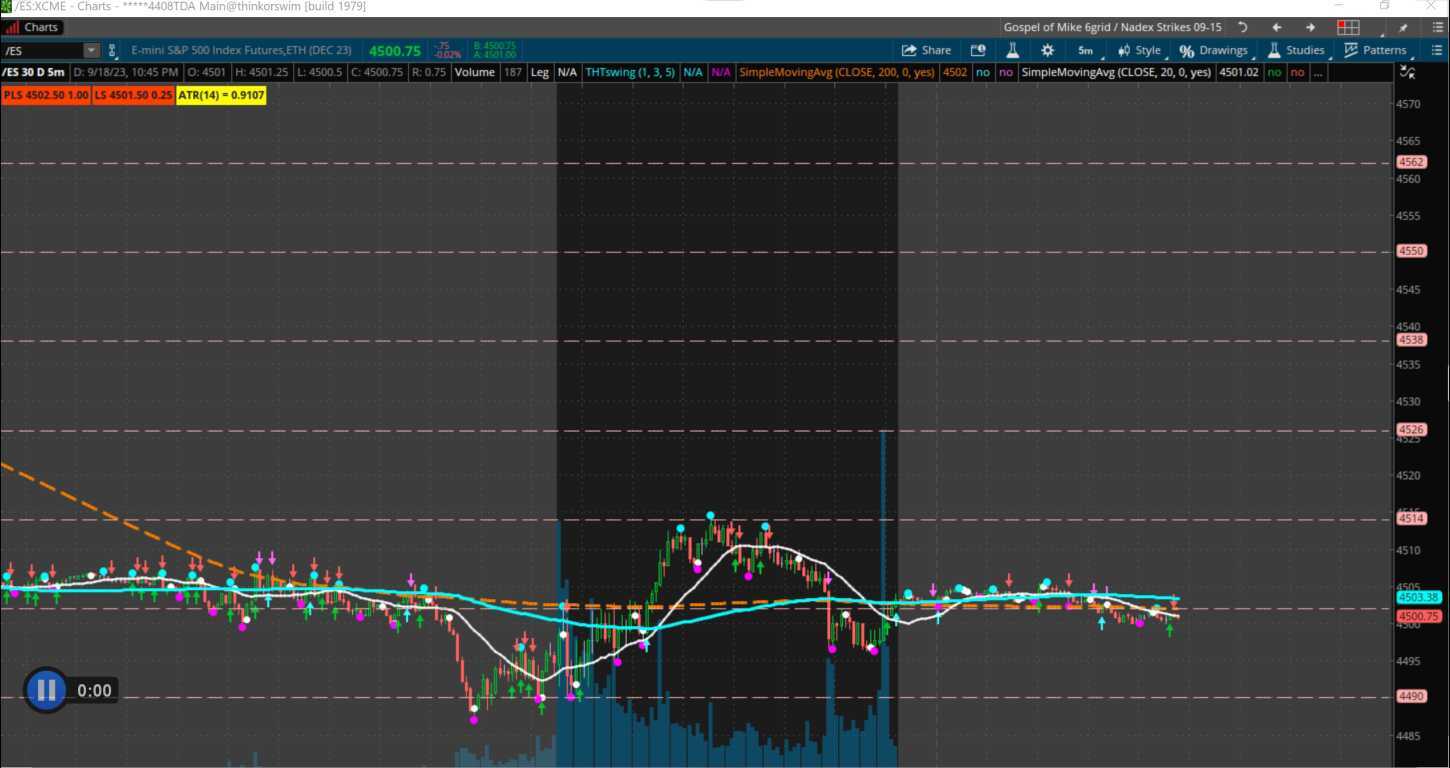This screenshot has height=768, width=1450.
Task: Pause the OnDemand playback at 0:00
Action: [x=45, y=690]
